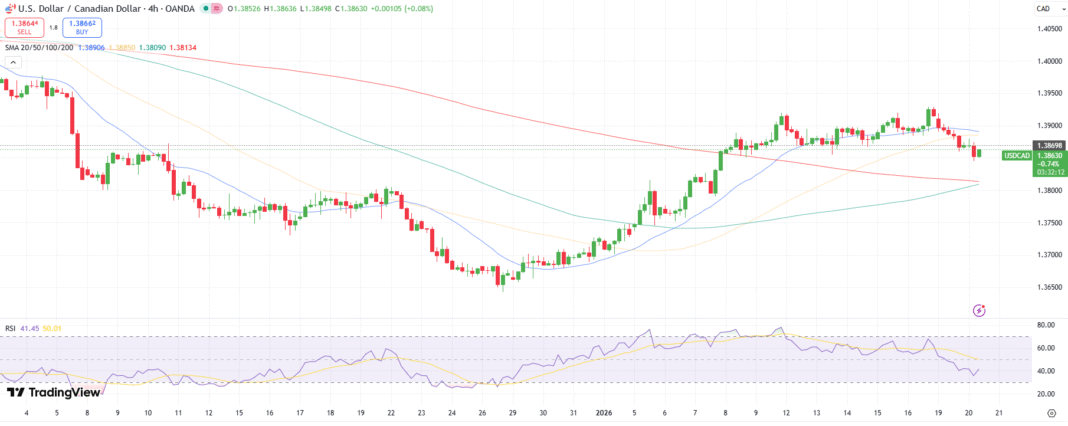
Task: Click the green market open status dot
Action: coord(205,9)
